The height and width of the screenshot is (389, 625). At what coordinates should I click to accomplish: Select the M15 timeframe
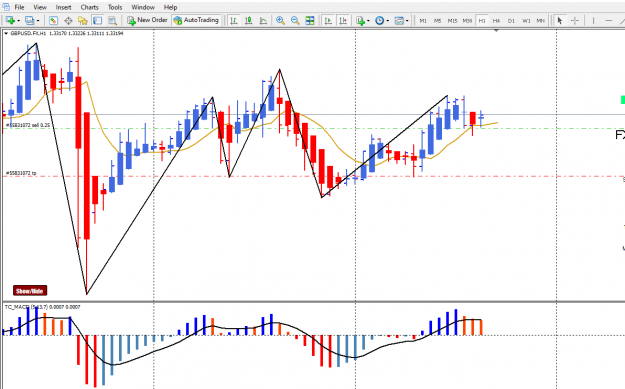(x=452, y=20)
